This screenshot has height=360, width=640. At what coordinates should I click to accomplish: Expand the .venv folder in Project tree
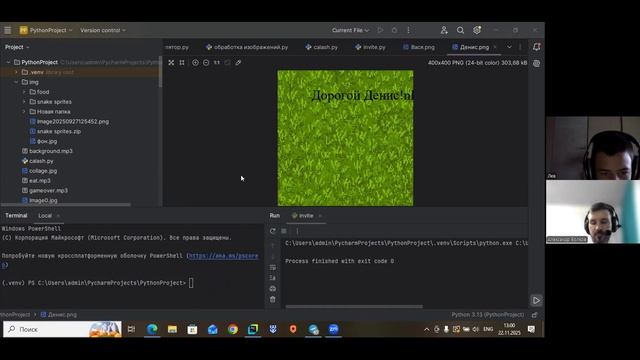[16, 72]
